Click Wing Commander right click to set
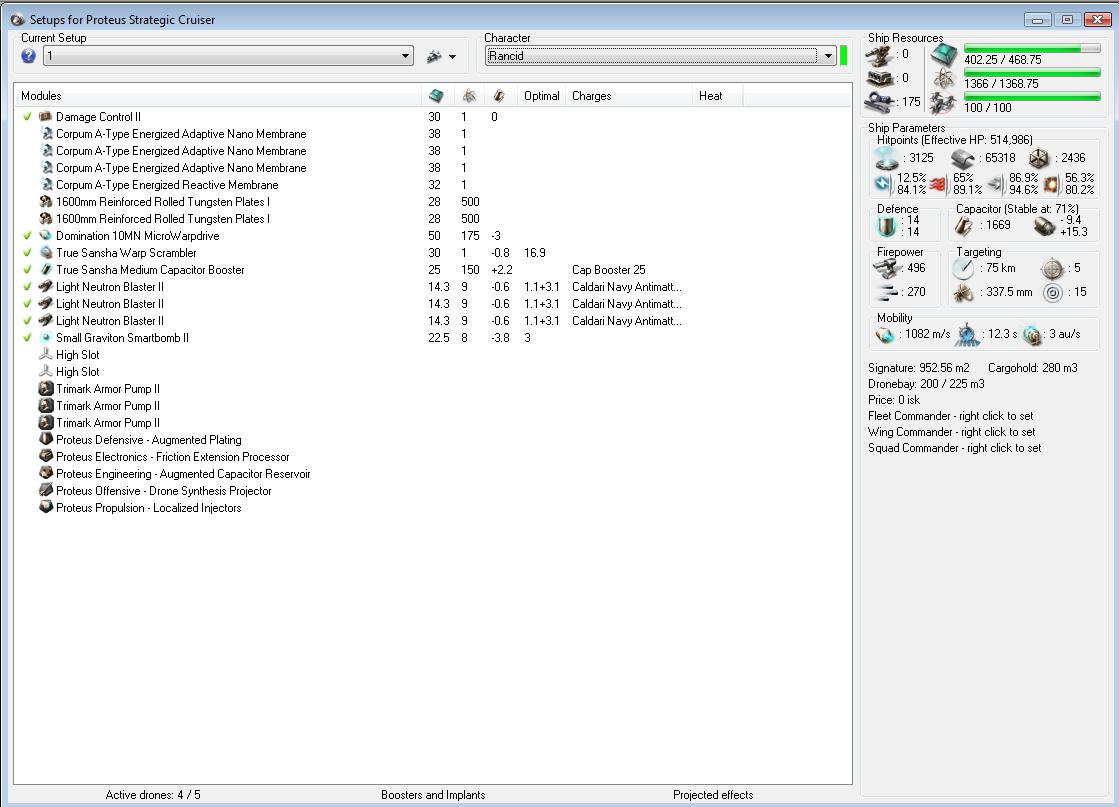Screen dimensions: 1119x807 pyautogui.click(x=951, y=432)
